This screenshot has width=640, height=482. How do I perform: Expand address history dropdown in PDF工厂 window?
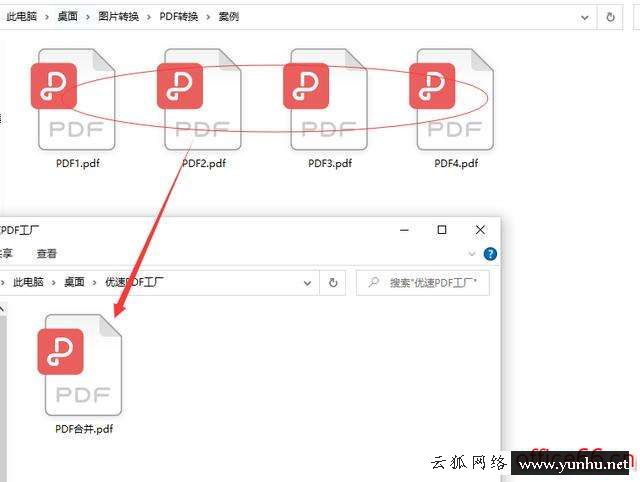(307, 283)
